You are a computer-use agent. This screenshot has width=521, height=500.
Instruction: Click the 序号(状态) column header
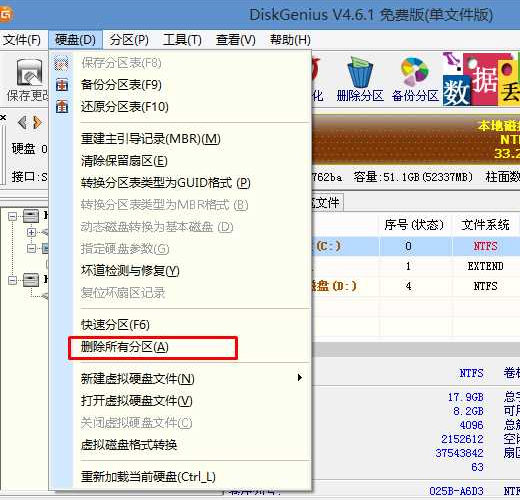(x=415, y=225)
